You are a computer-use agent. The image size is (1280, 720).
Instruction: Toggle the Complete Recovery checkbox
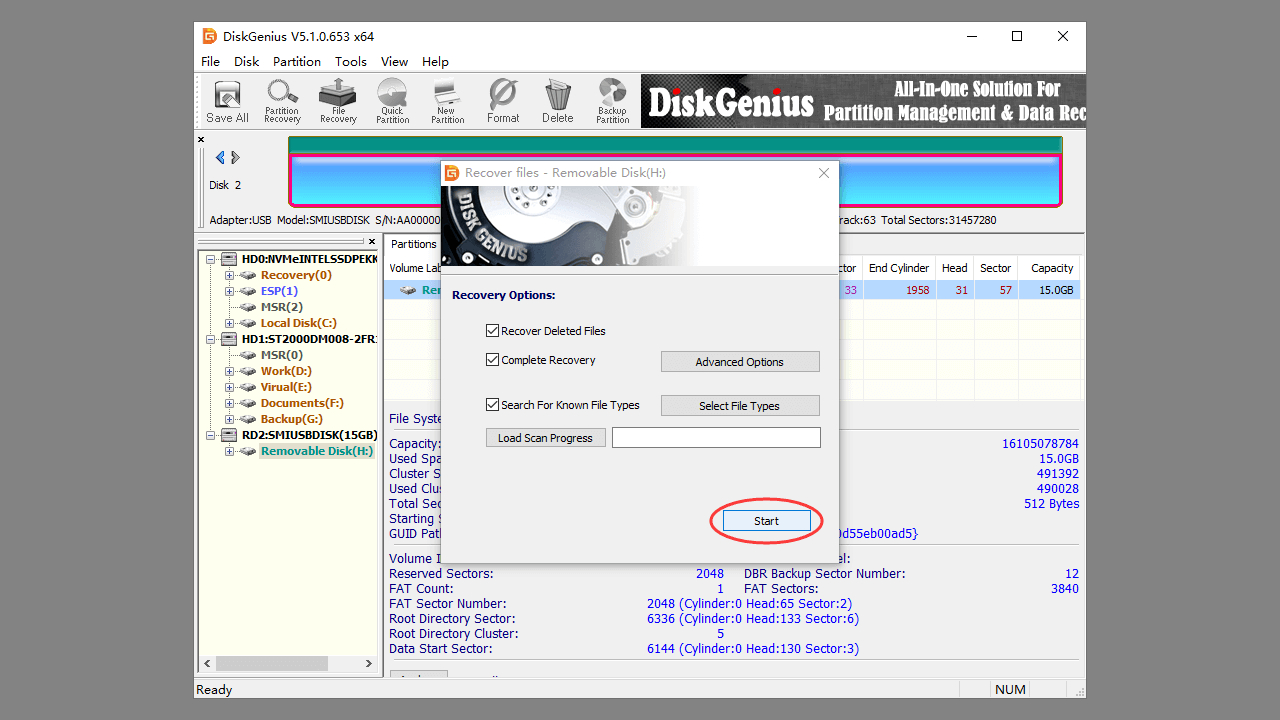click(x=492, y=360)
